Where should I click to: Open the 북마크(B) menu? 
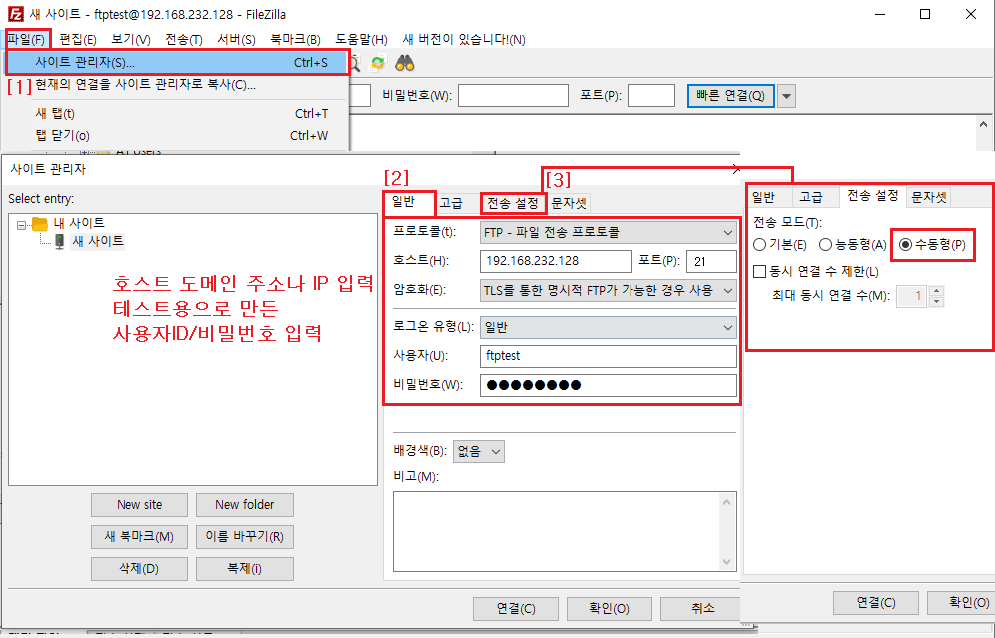coord(295,39)
